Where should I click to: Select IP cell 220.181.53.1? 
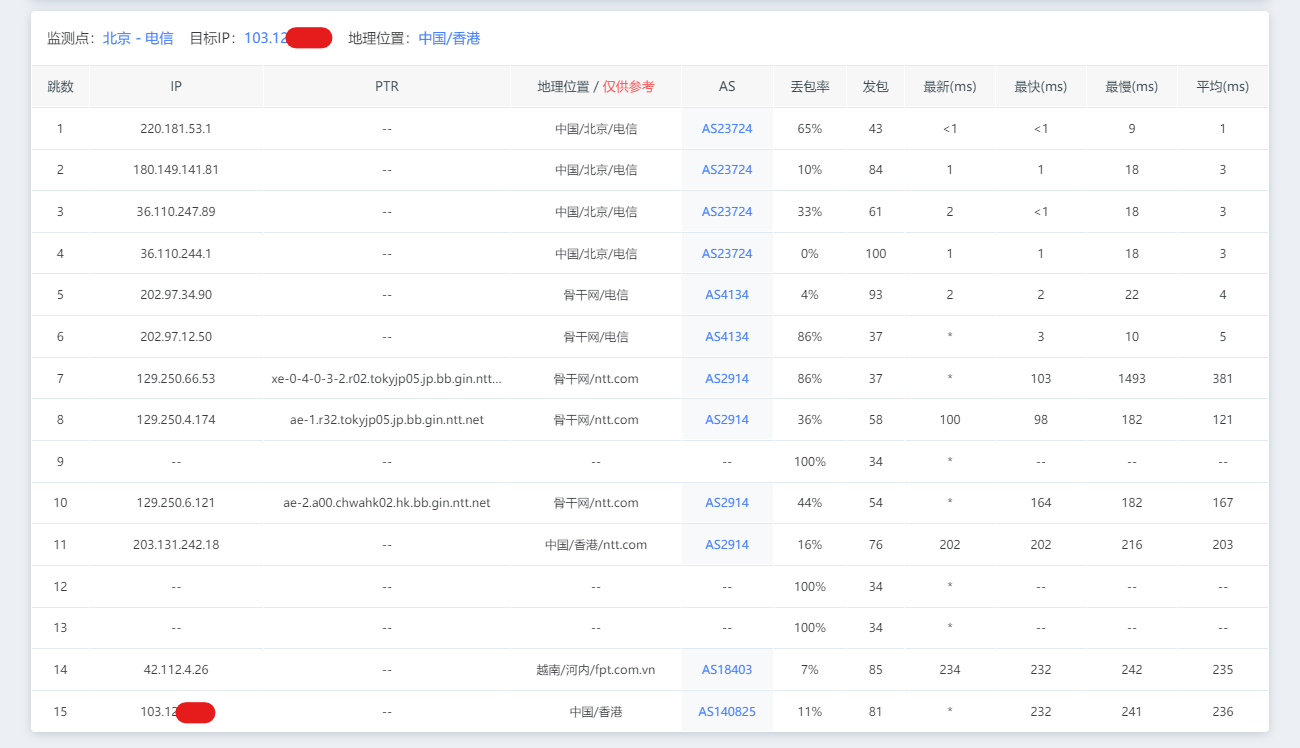click(176, 129)
